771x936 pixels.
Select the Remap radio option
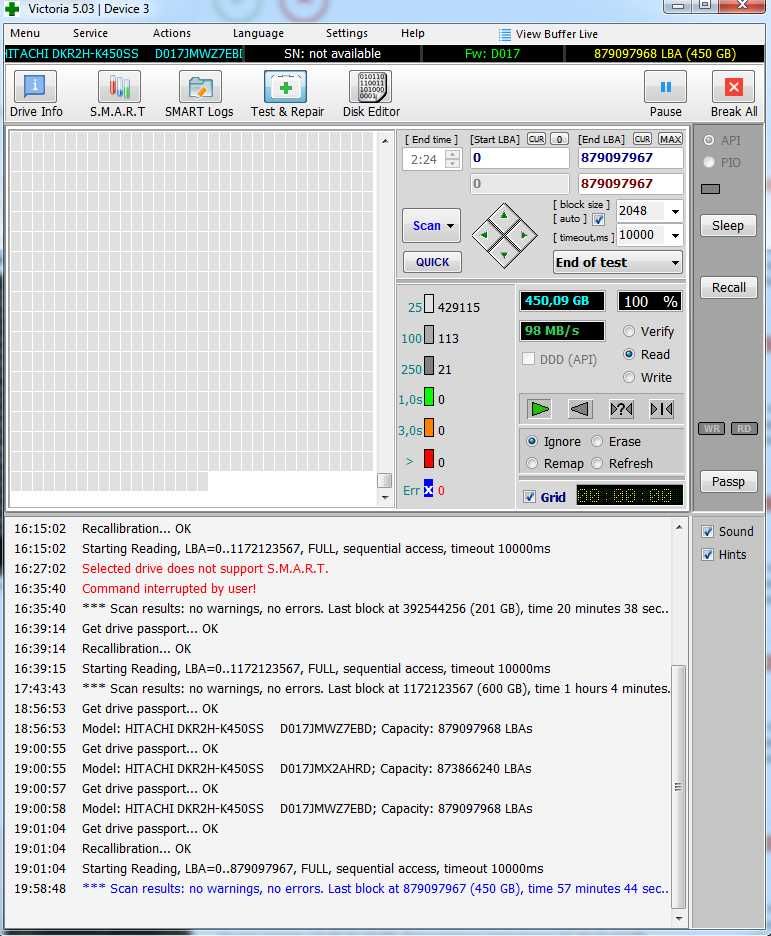[532, 463]
